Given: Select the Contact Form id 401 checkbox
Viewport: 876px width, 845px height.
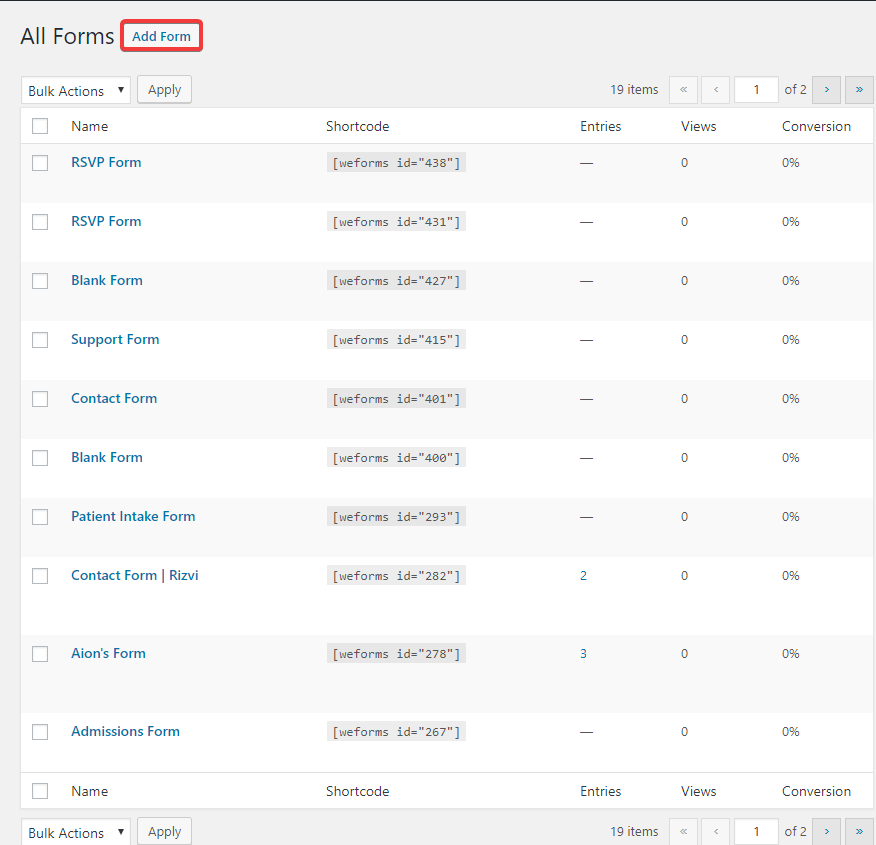Looking at the screenshot, I should pos(40,399).
